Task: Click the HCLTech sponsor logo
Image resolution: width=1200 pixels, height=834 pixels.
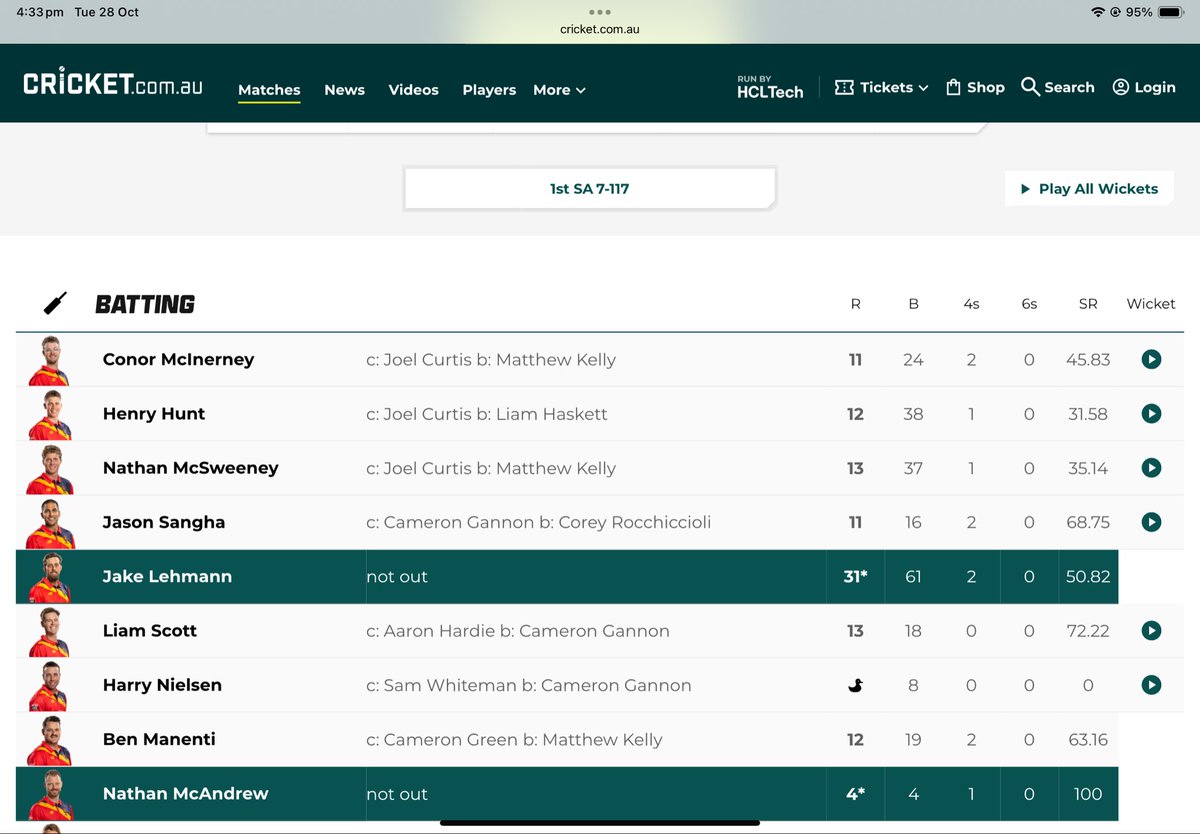Action: 770,87
